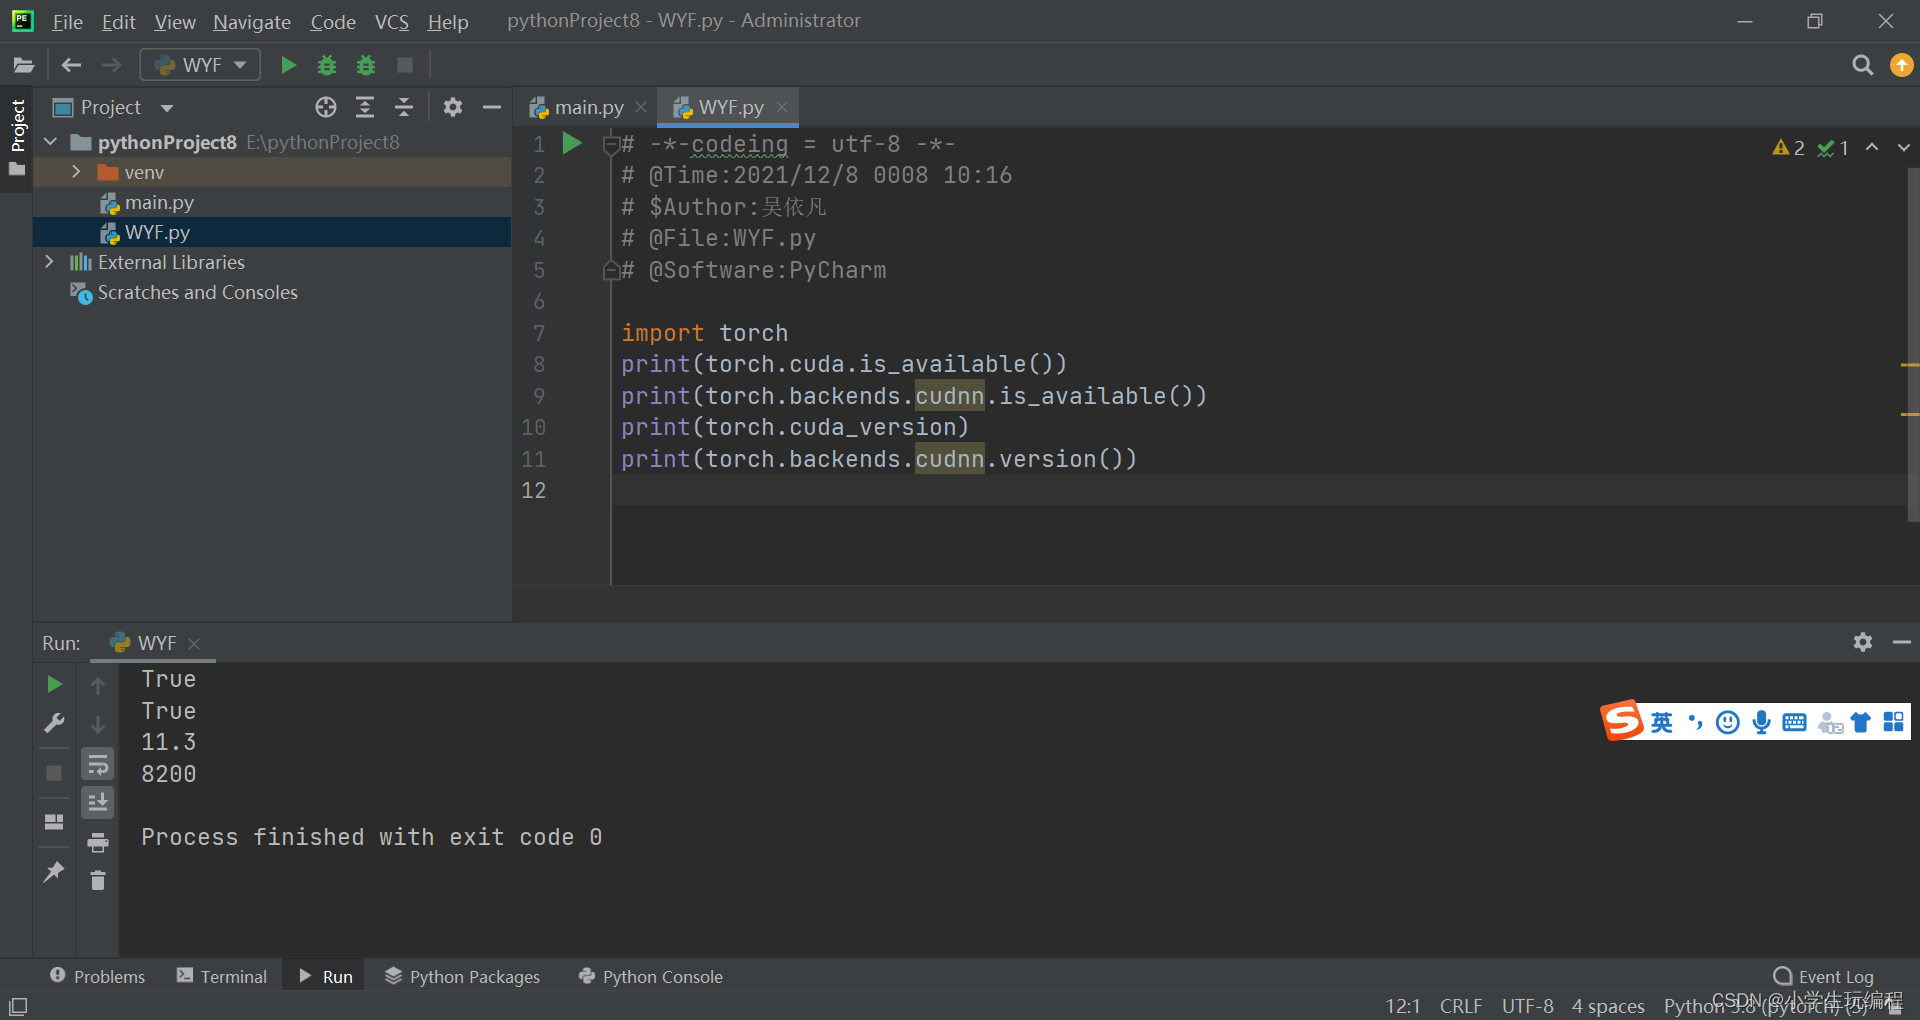Click Run panel stop square
Viewport: 1920px width, 1020px height.
(54, 773)
